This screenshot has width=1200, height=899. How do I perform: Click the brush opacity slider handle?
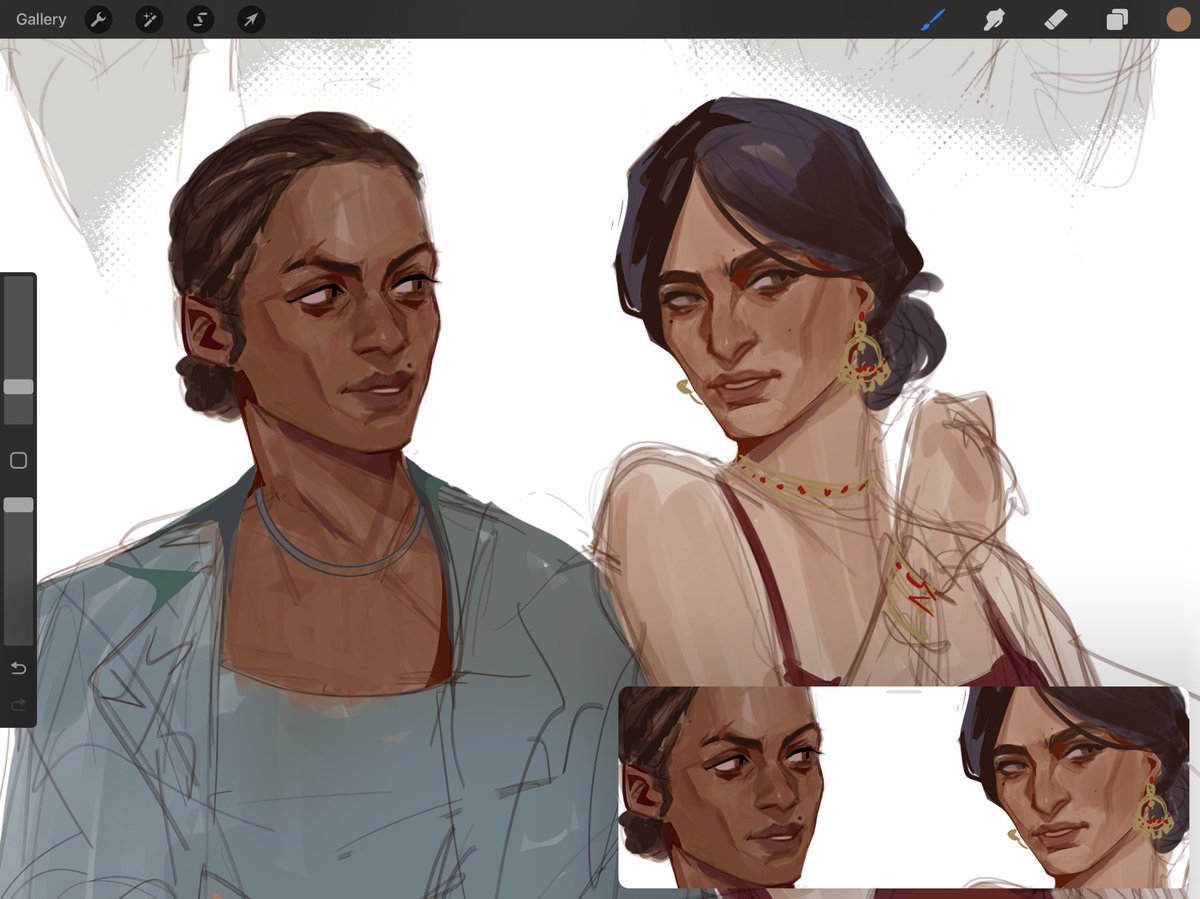point(19,506)
